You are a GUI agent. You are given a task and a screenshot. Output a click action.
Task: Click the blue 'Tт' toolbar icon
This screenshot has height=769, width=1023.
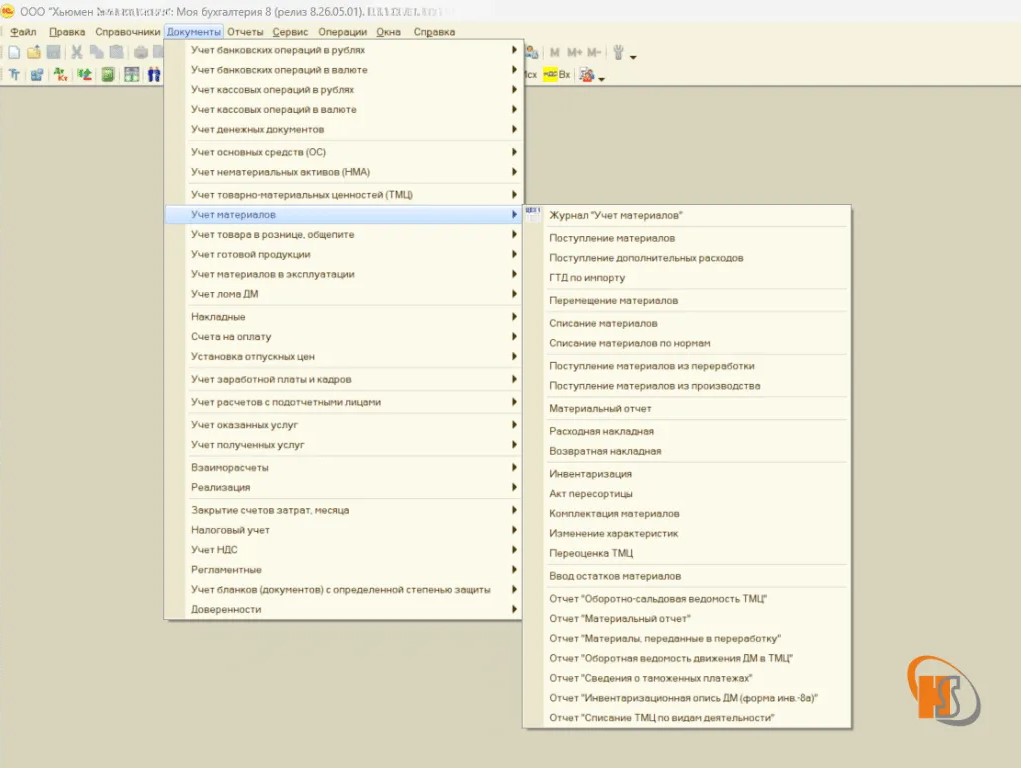(x=14, y=75)
